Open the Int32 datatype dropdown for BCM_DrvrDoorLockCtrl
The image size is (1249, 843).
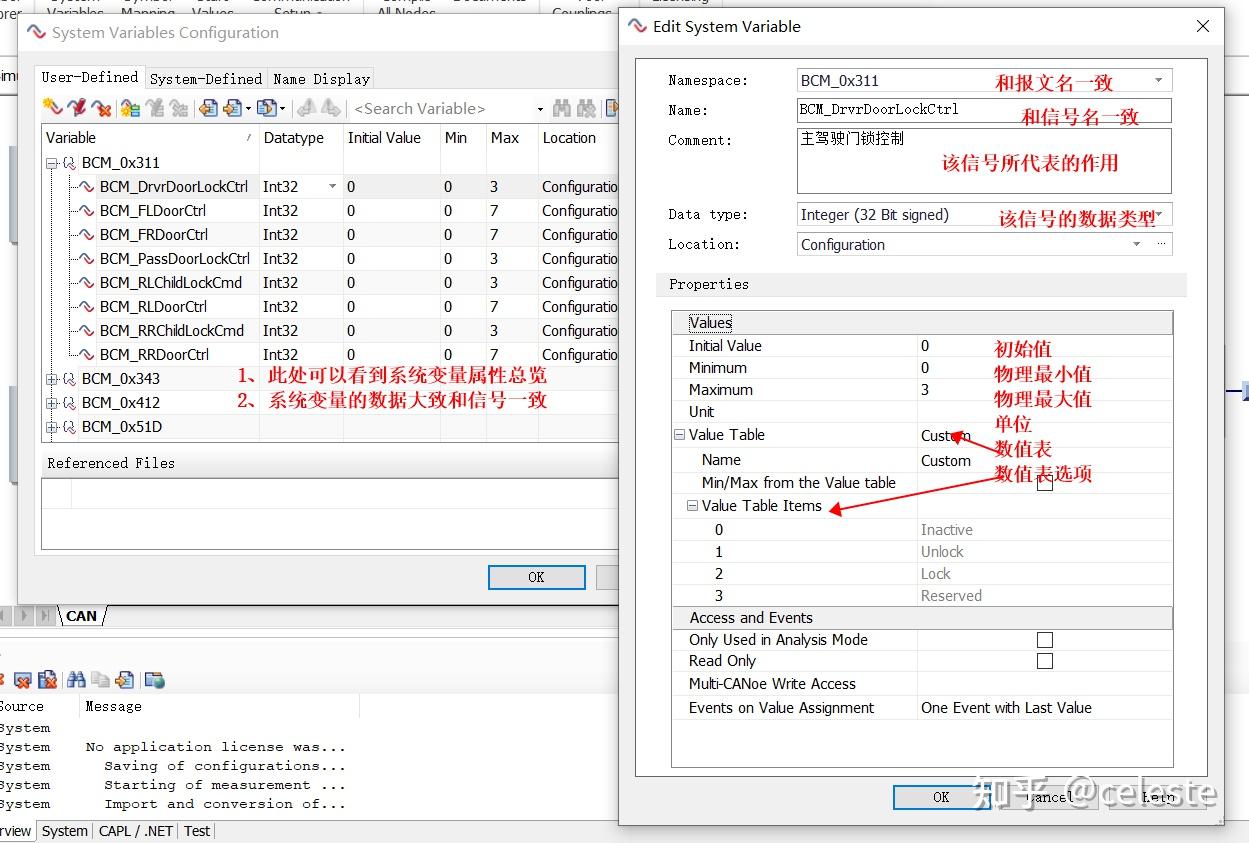pyautogui.click(x=333, y=187)
